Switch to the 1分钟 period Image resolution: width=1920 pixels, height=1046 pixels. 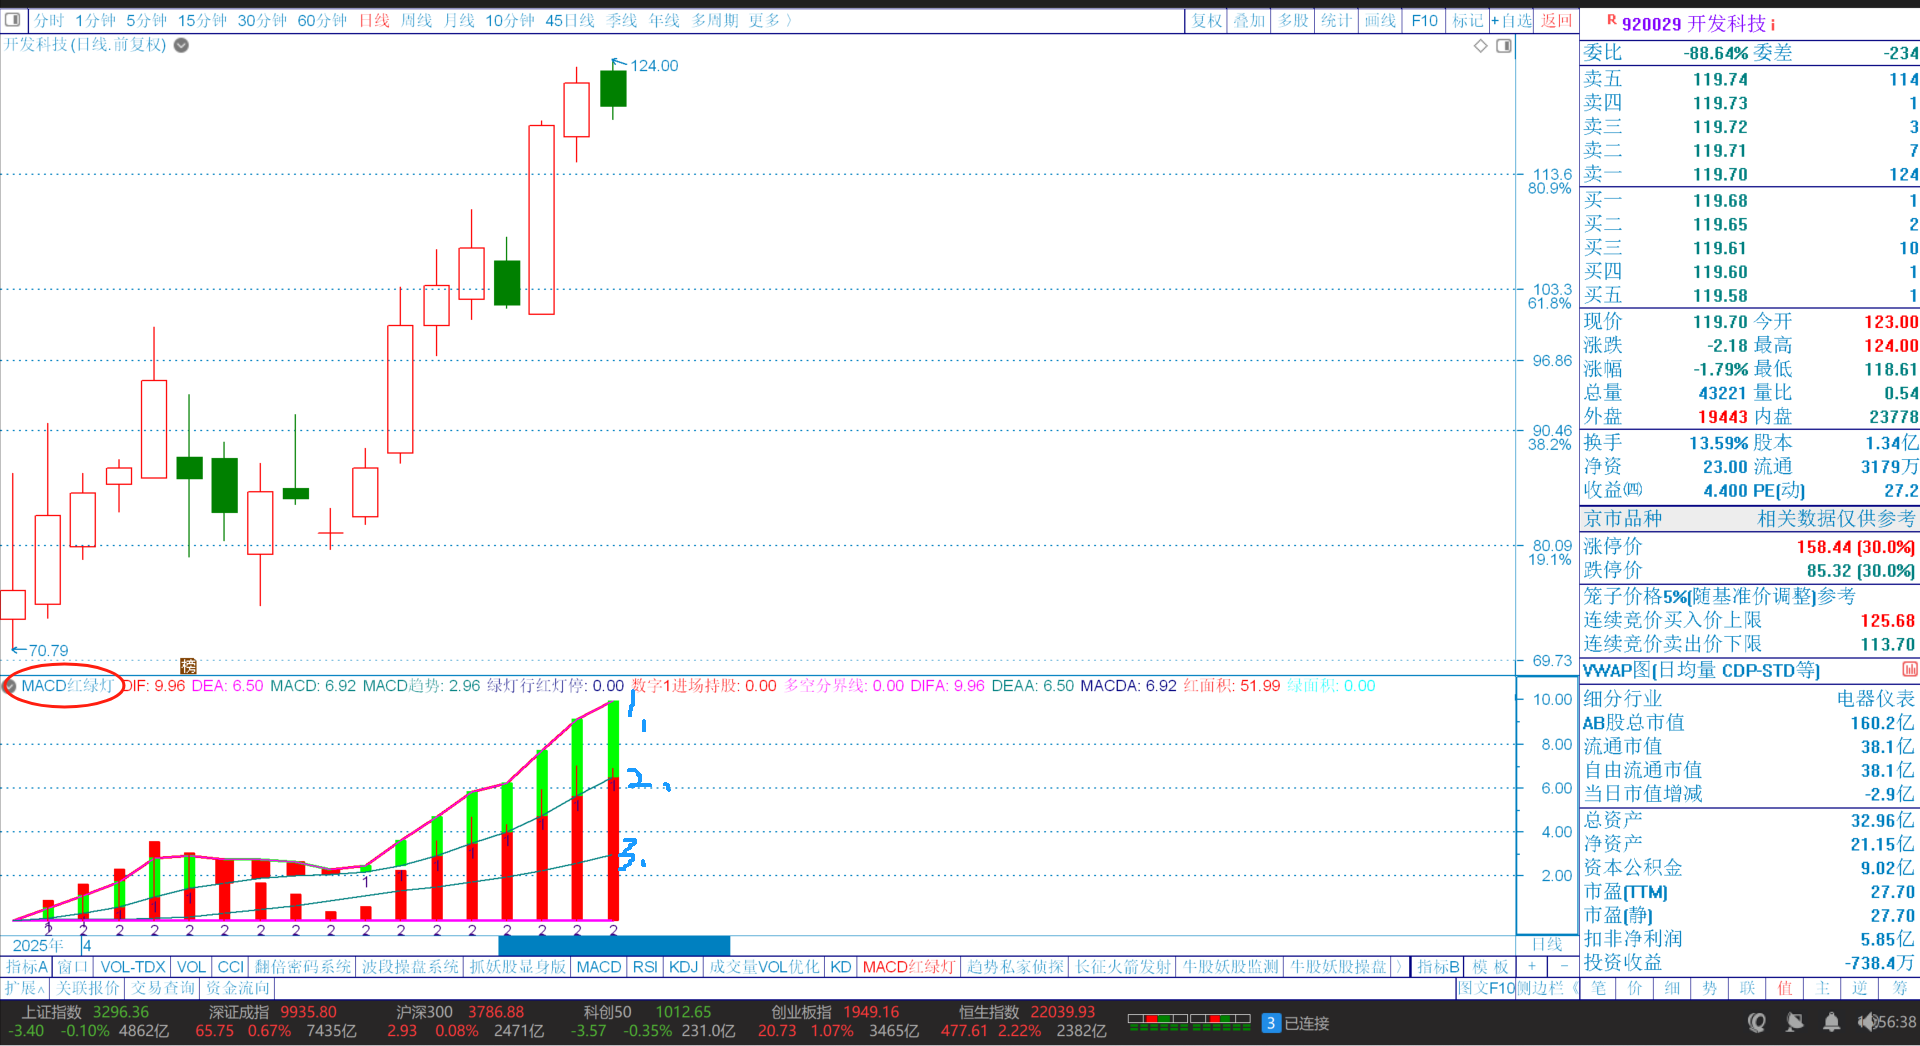pos(95,20)
